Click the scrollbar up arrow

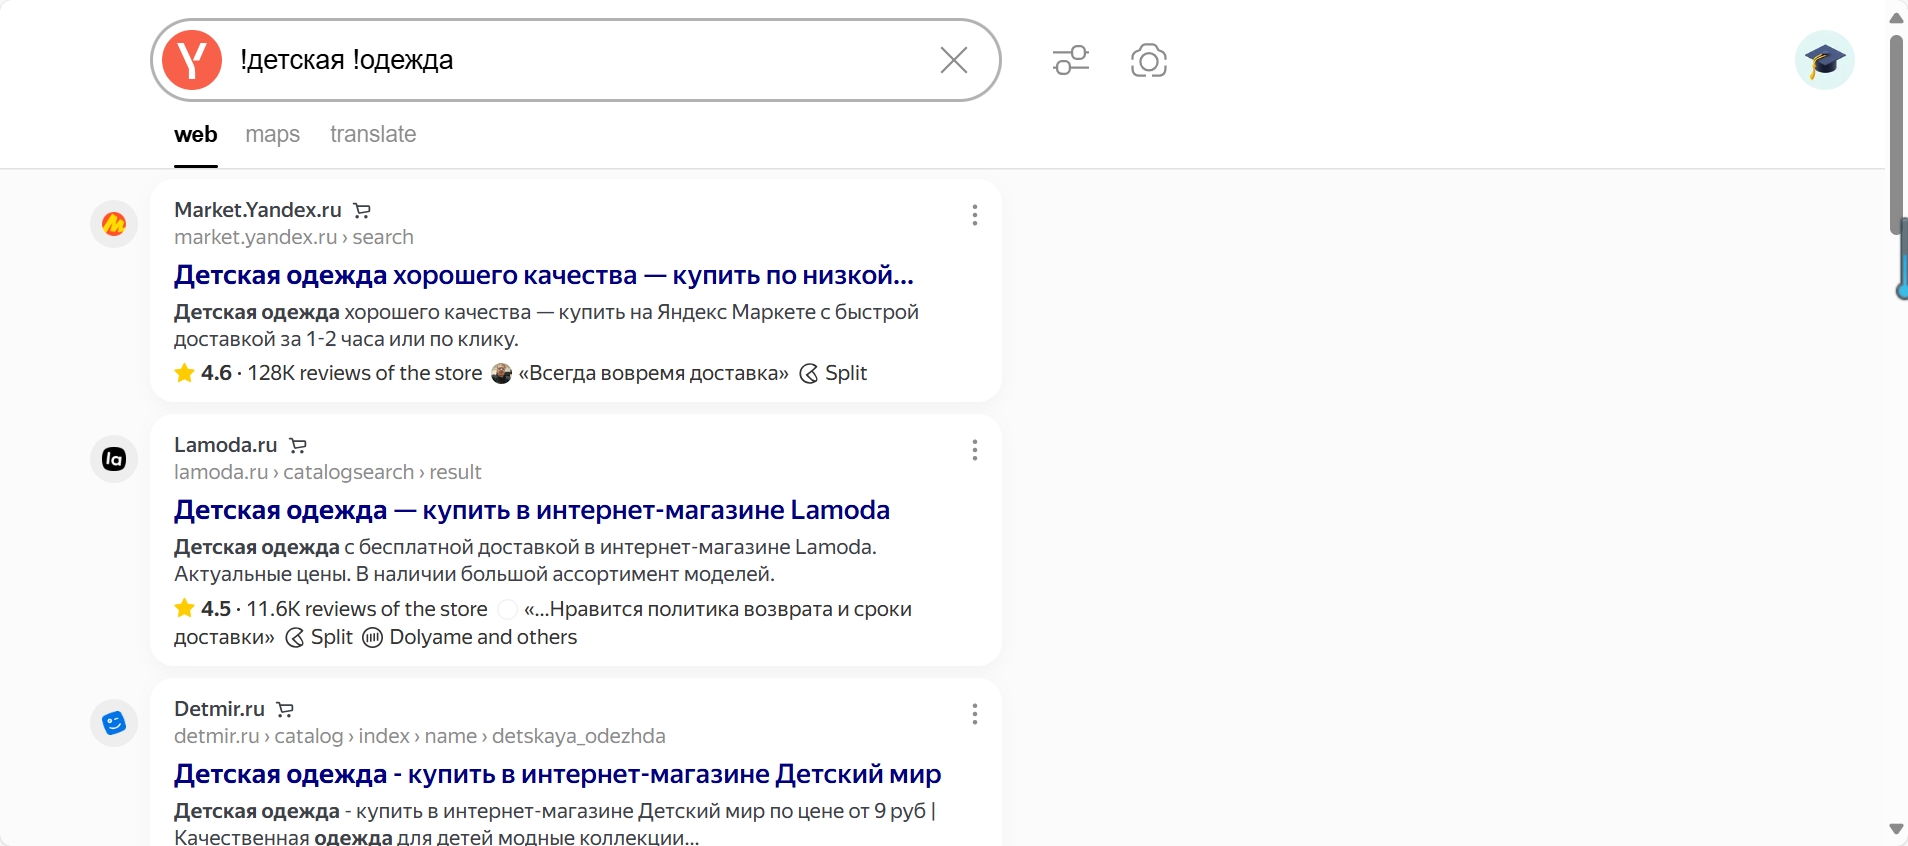point(1896,17)
